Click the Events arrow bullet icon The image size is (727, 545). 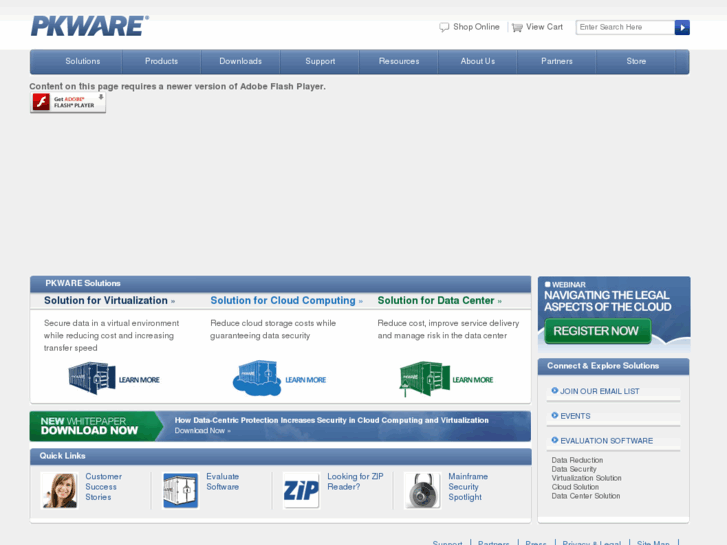555,415
